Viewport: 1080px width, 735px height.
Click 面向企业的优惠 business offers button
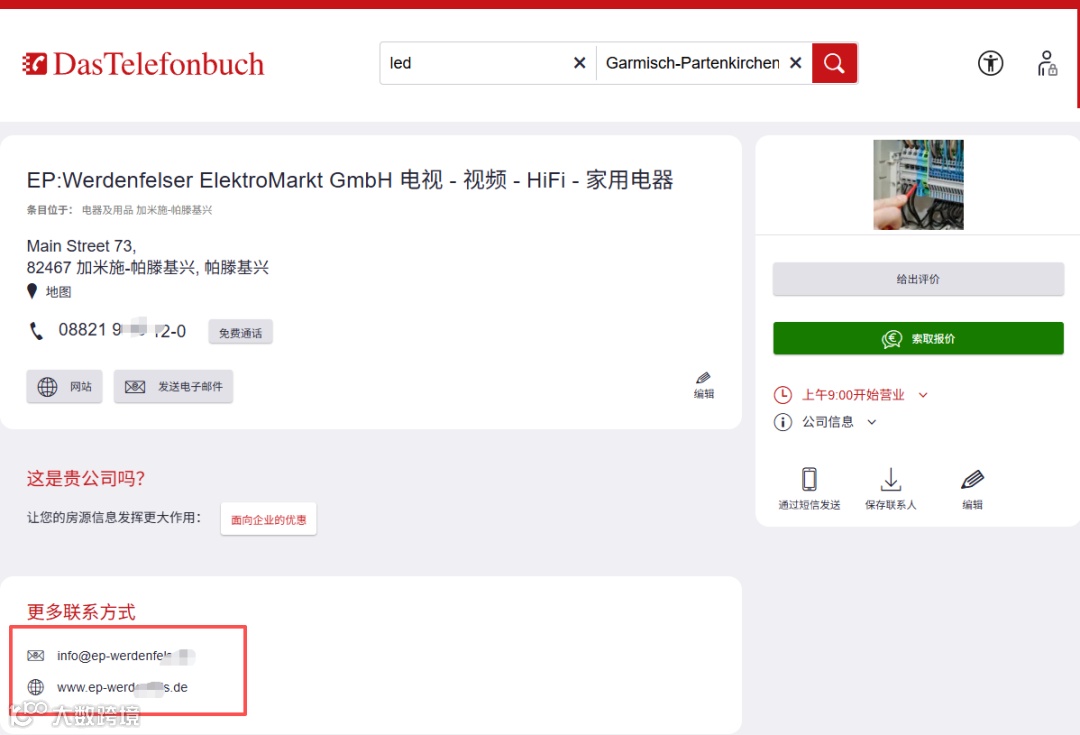point(269,519)
